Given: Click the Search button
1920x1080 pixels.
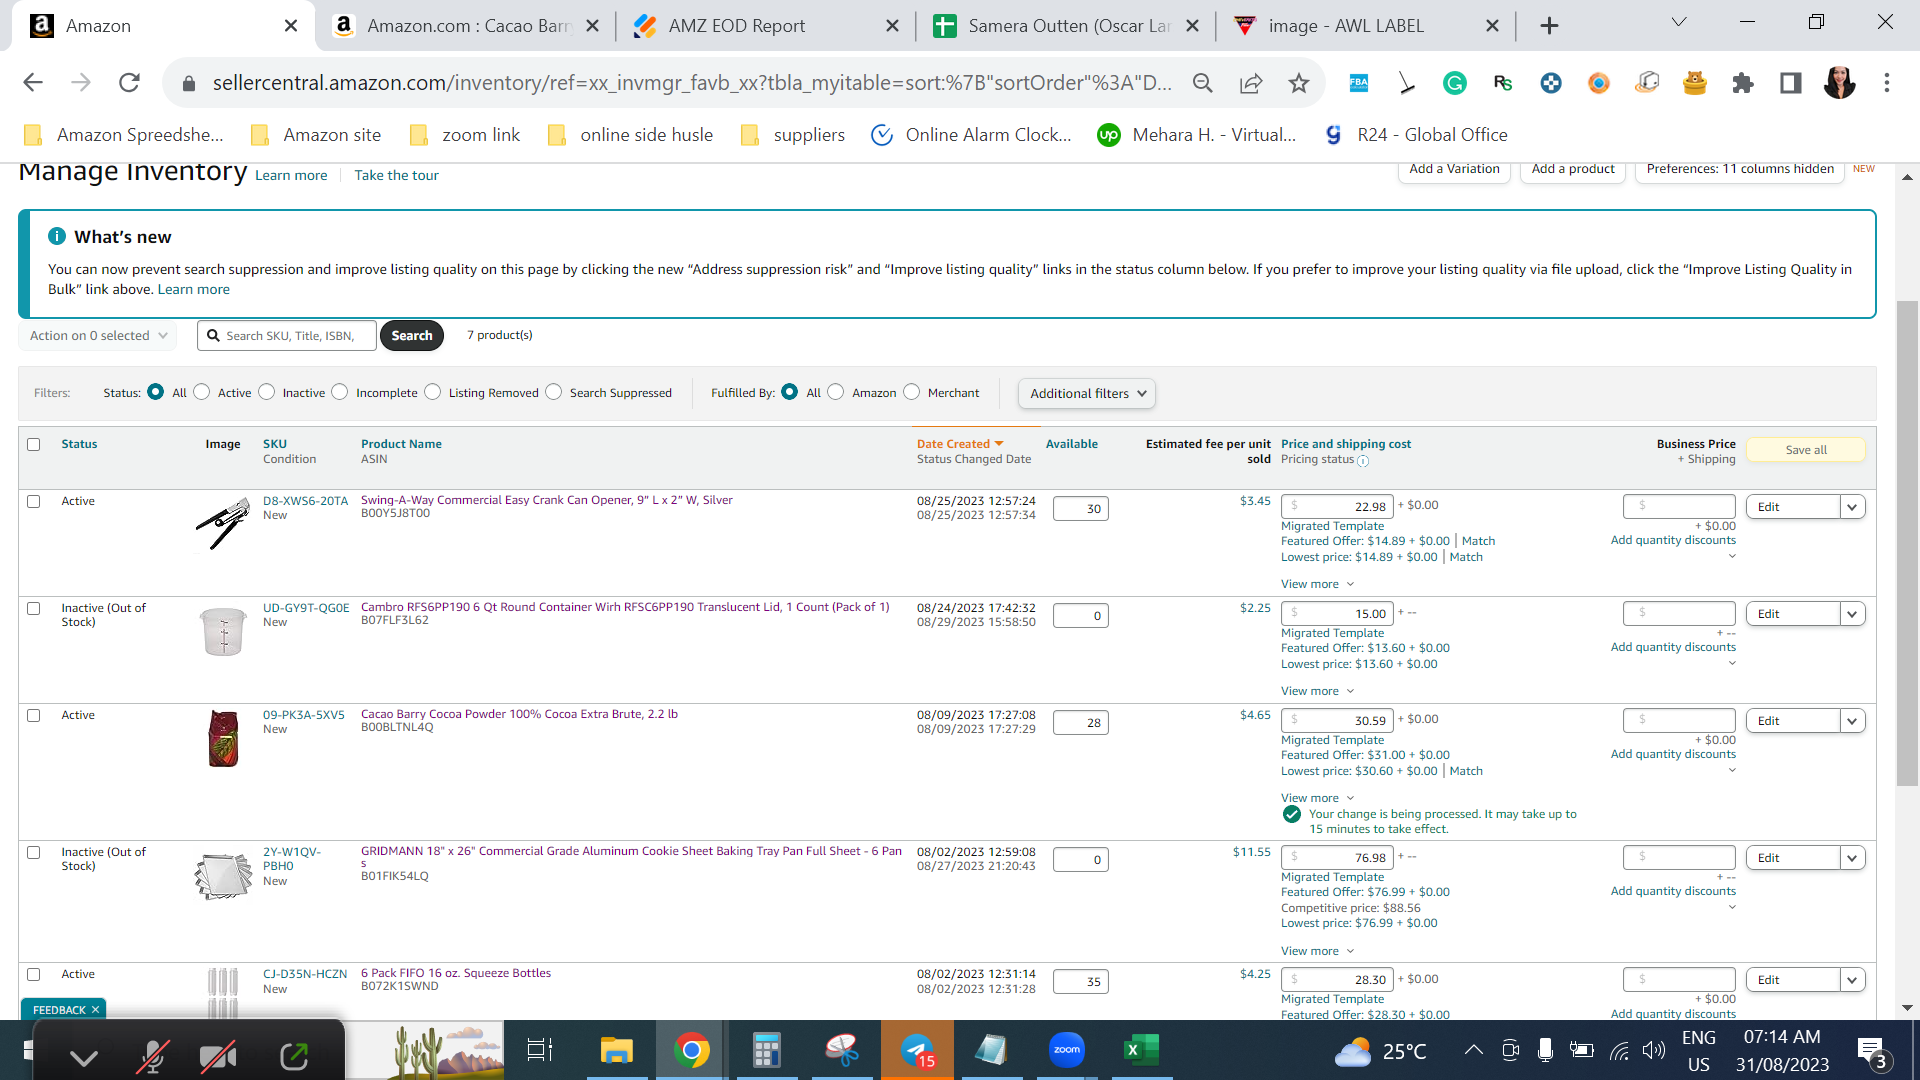Looking at the screenshot, I should tap(412, 336).
